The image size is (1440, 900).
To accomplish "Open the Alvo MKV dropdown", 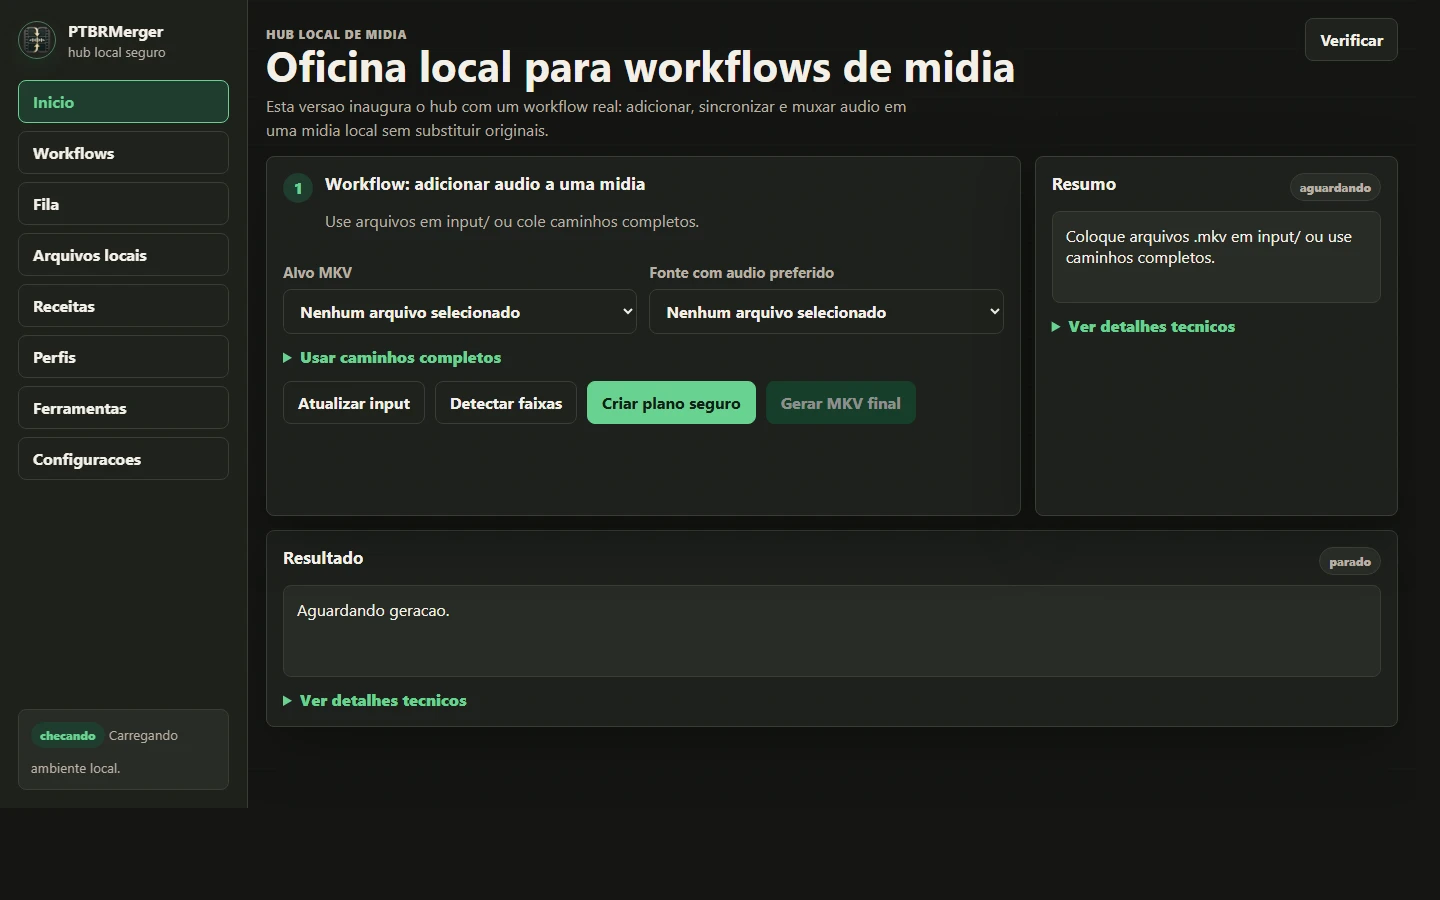I will (x=460, y=312).
